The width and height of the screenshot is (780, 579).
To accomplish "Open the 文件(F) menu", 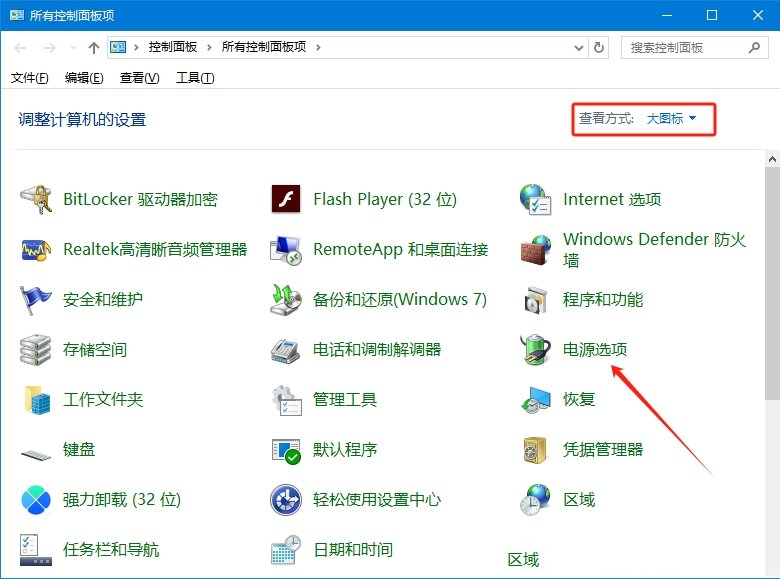I will pos(29,78).
